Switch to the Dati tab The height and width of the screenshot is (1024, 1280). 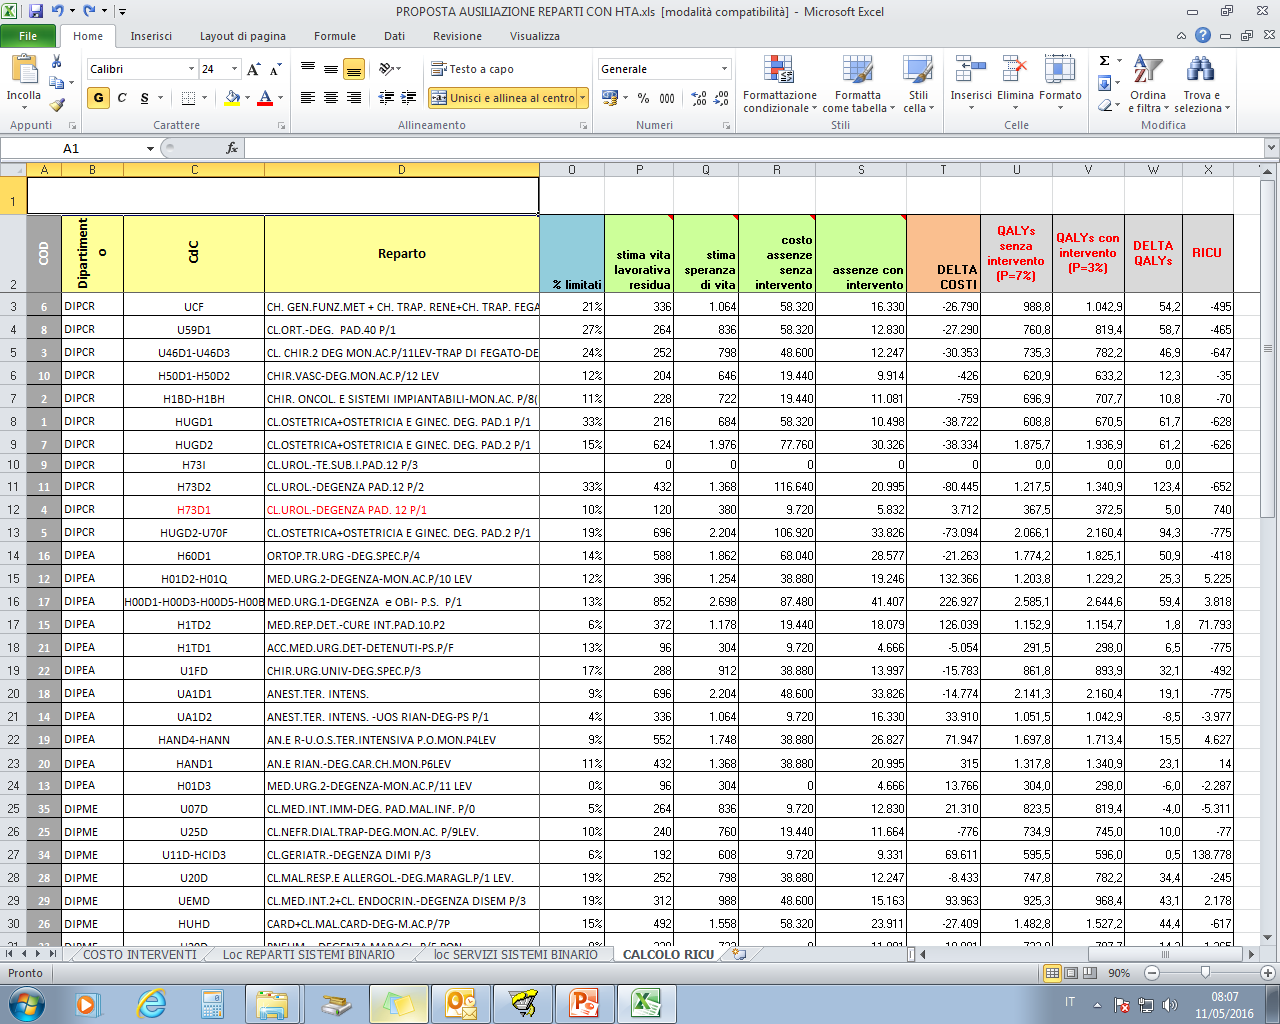[x=395, y=36]
